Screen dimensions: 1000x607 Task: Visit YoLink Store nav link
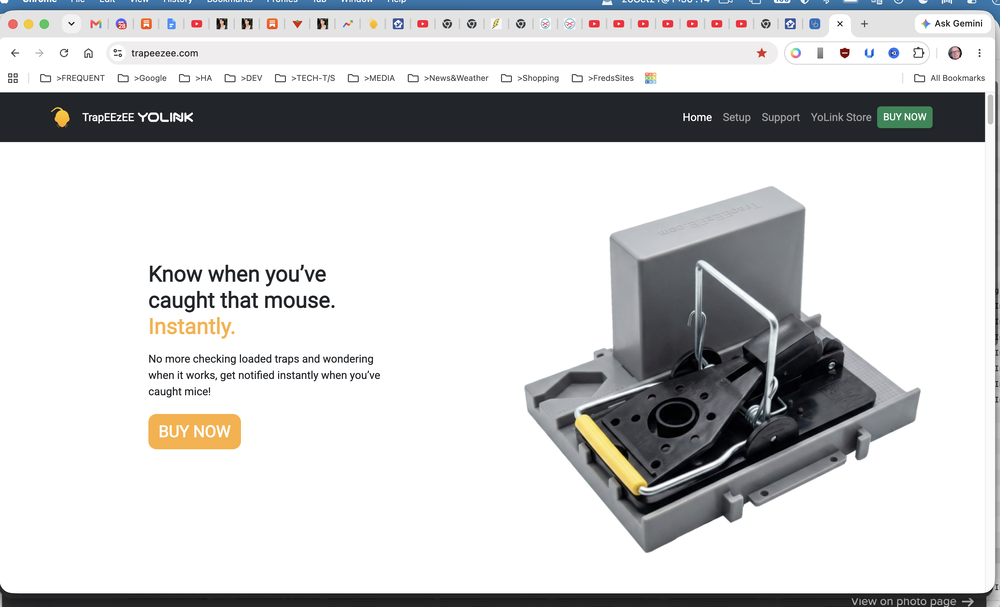841,117
